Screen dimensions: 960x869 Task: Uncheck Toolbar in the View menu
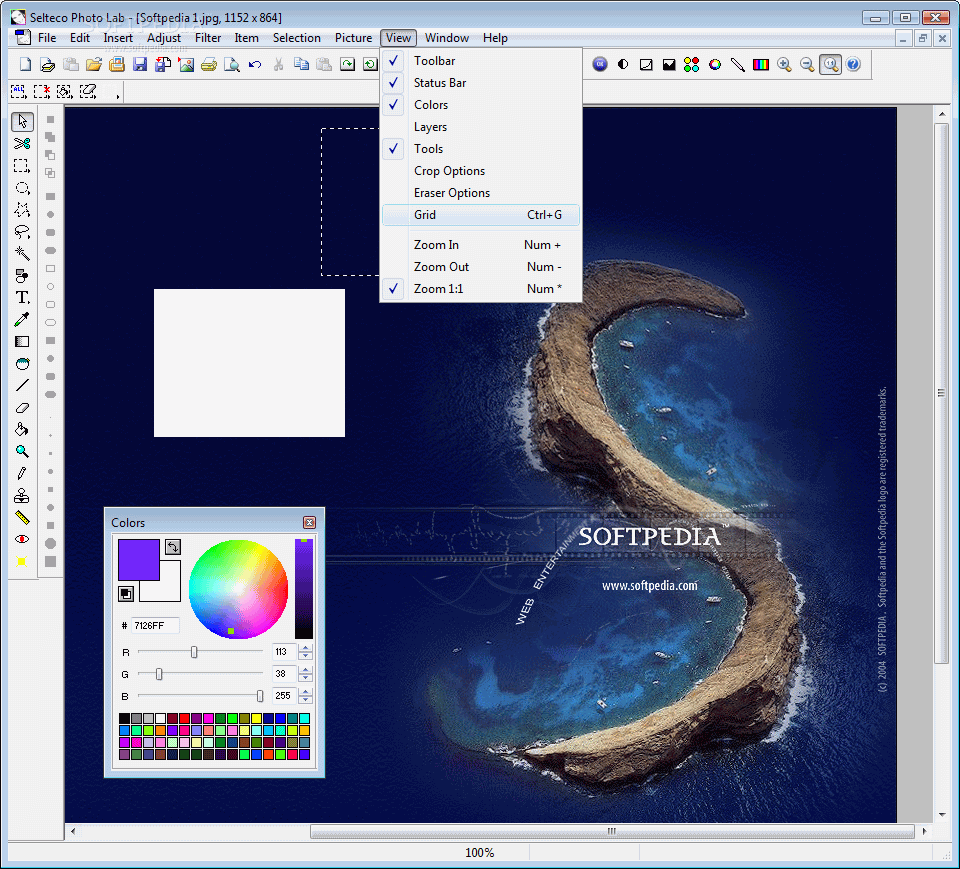(481, 61)
